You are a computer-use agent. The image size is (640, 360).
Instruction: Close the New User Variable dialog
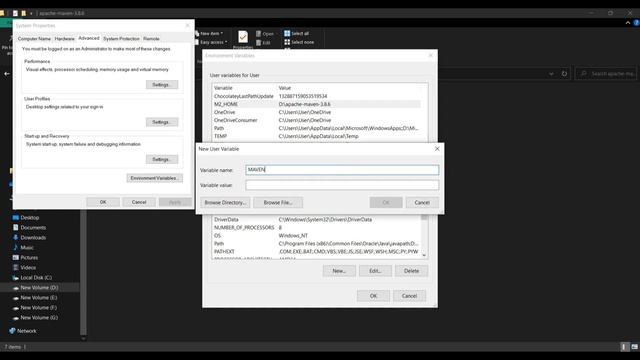[437, 149]
